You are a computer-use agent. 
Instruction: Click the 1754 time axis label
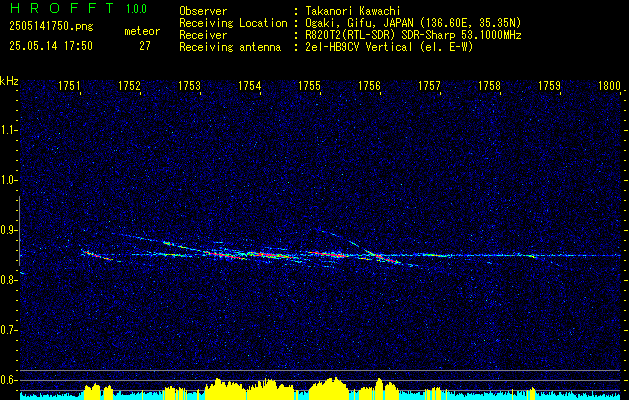click(x=250, y=86)
